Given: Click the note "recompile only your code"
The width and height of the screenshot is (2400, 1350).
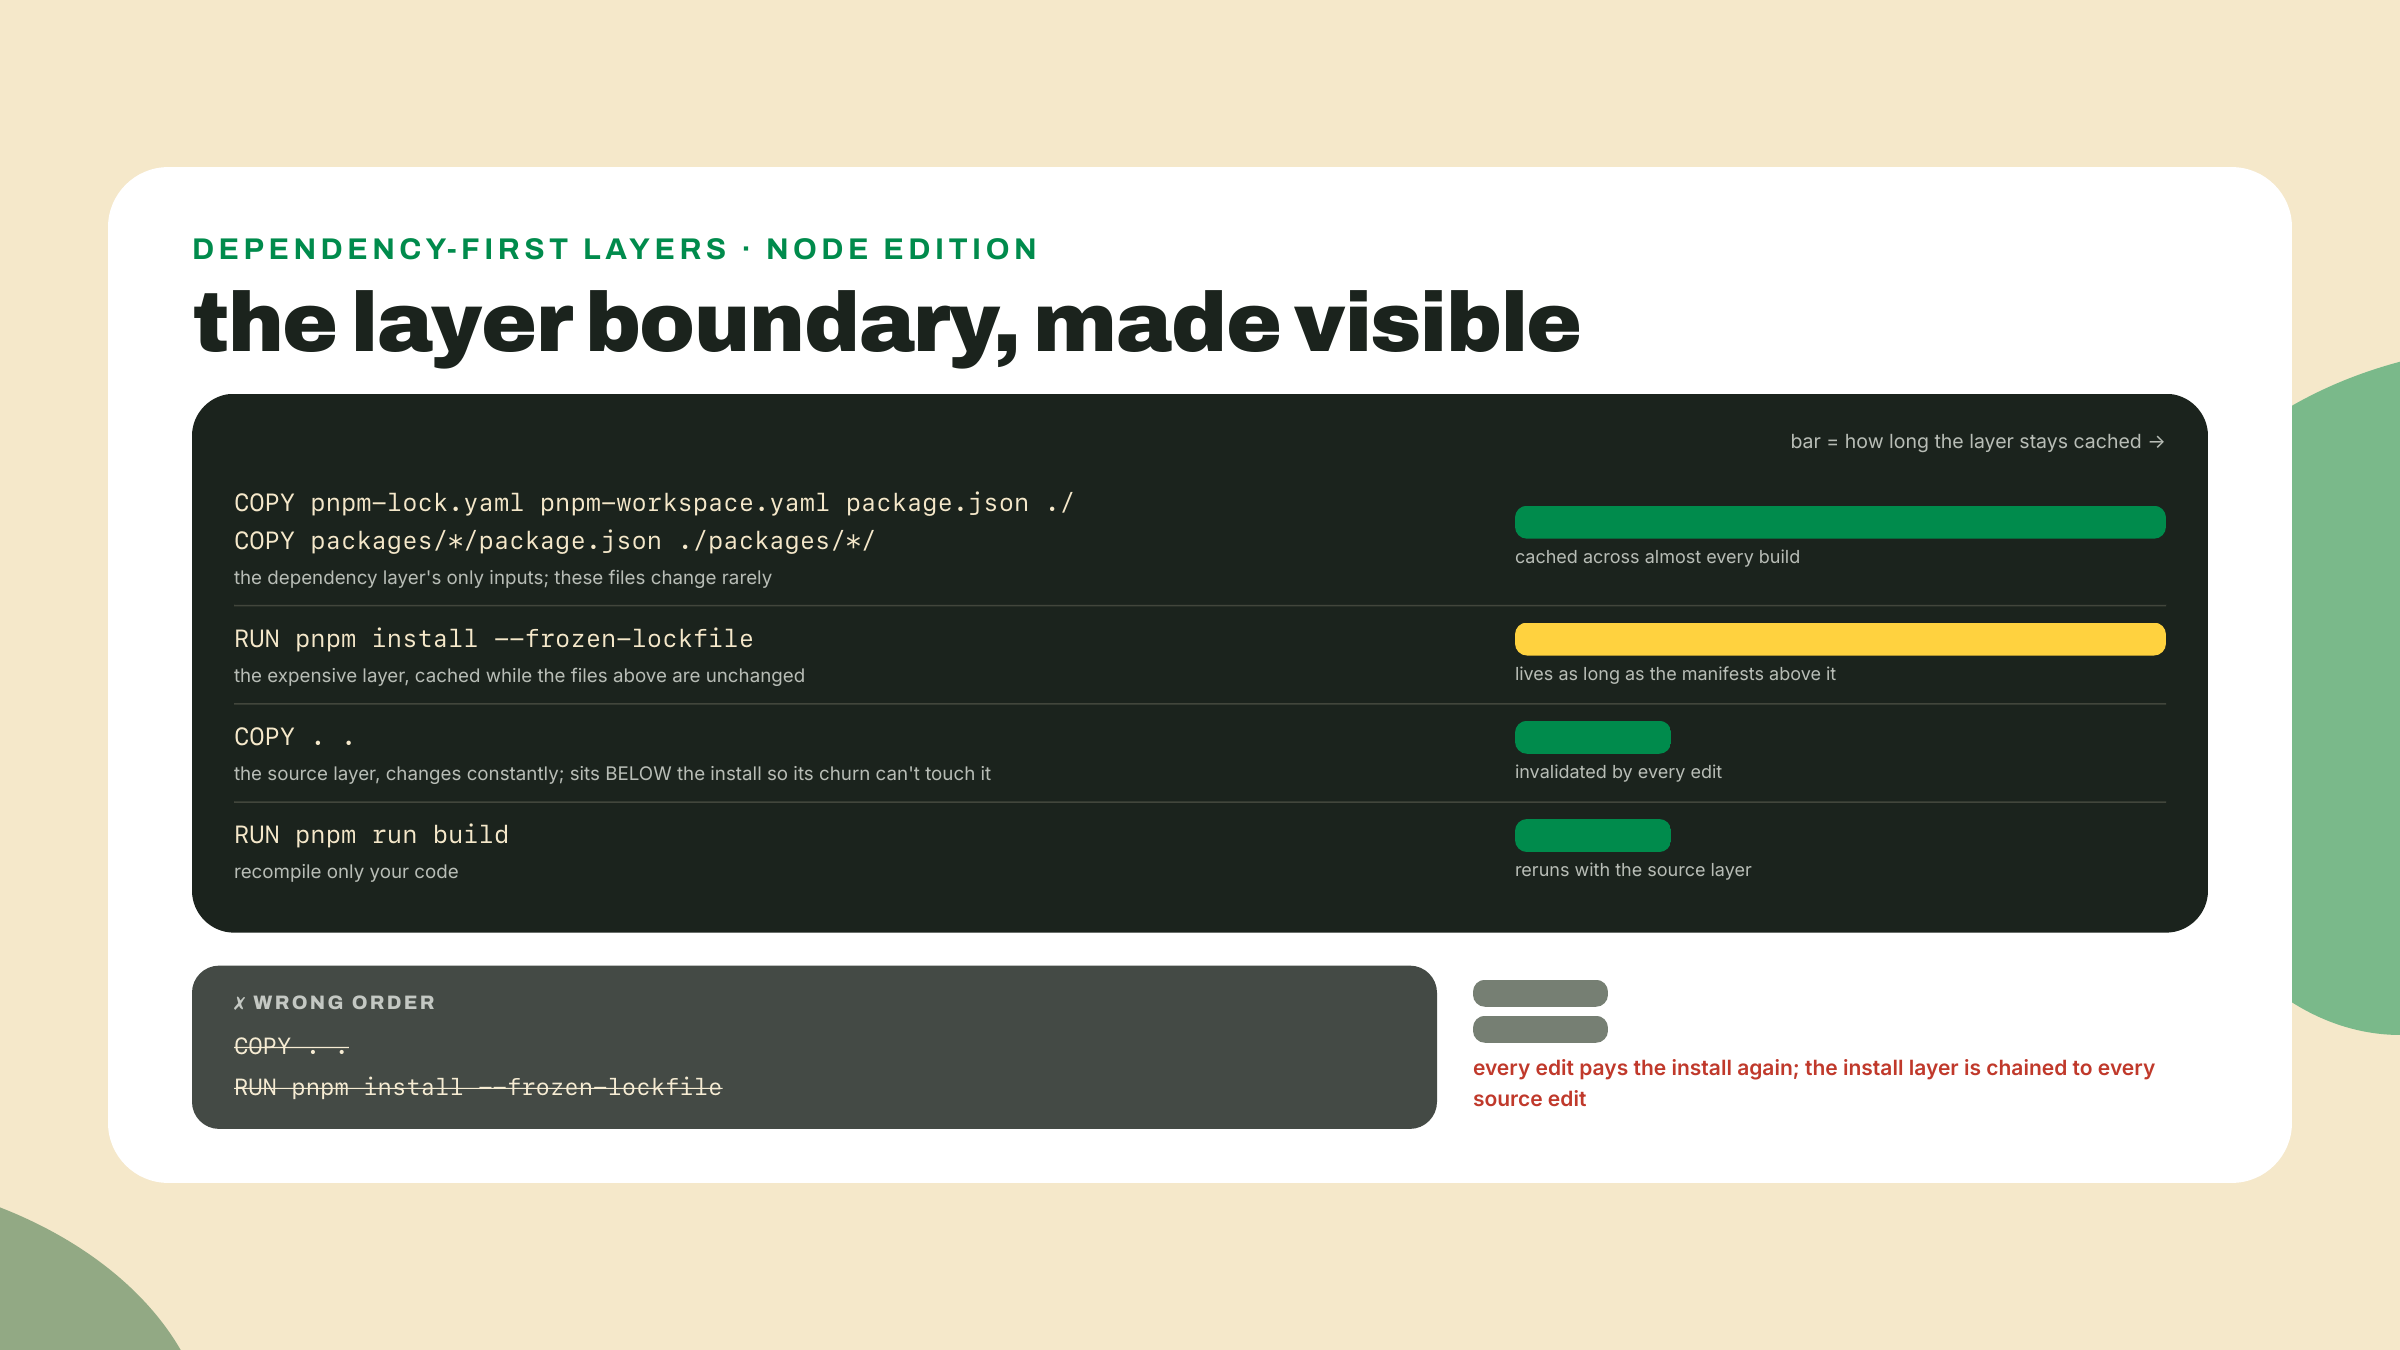Looking at the screenshot, I should tap(346, 872).
